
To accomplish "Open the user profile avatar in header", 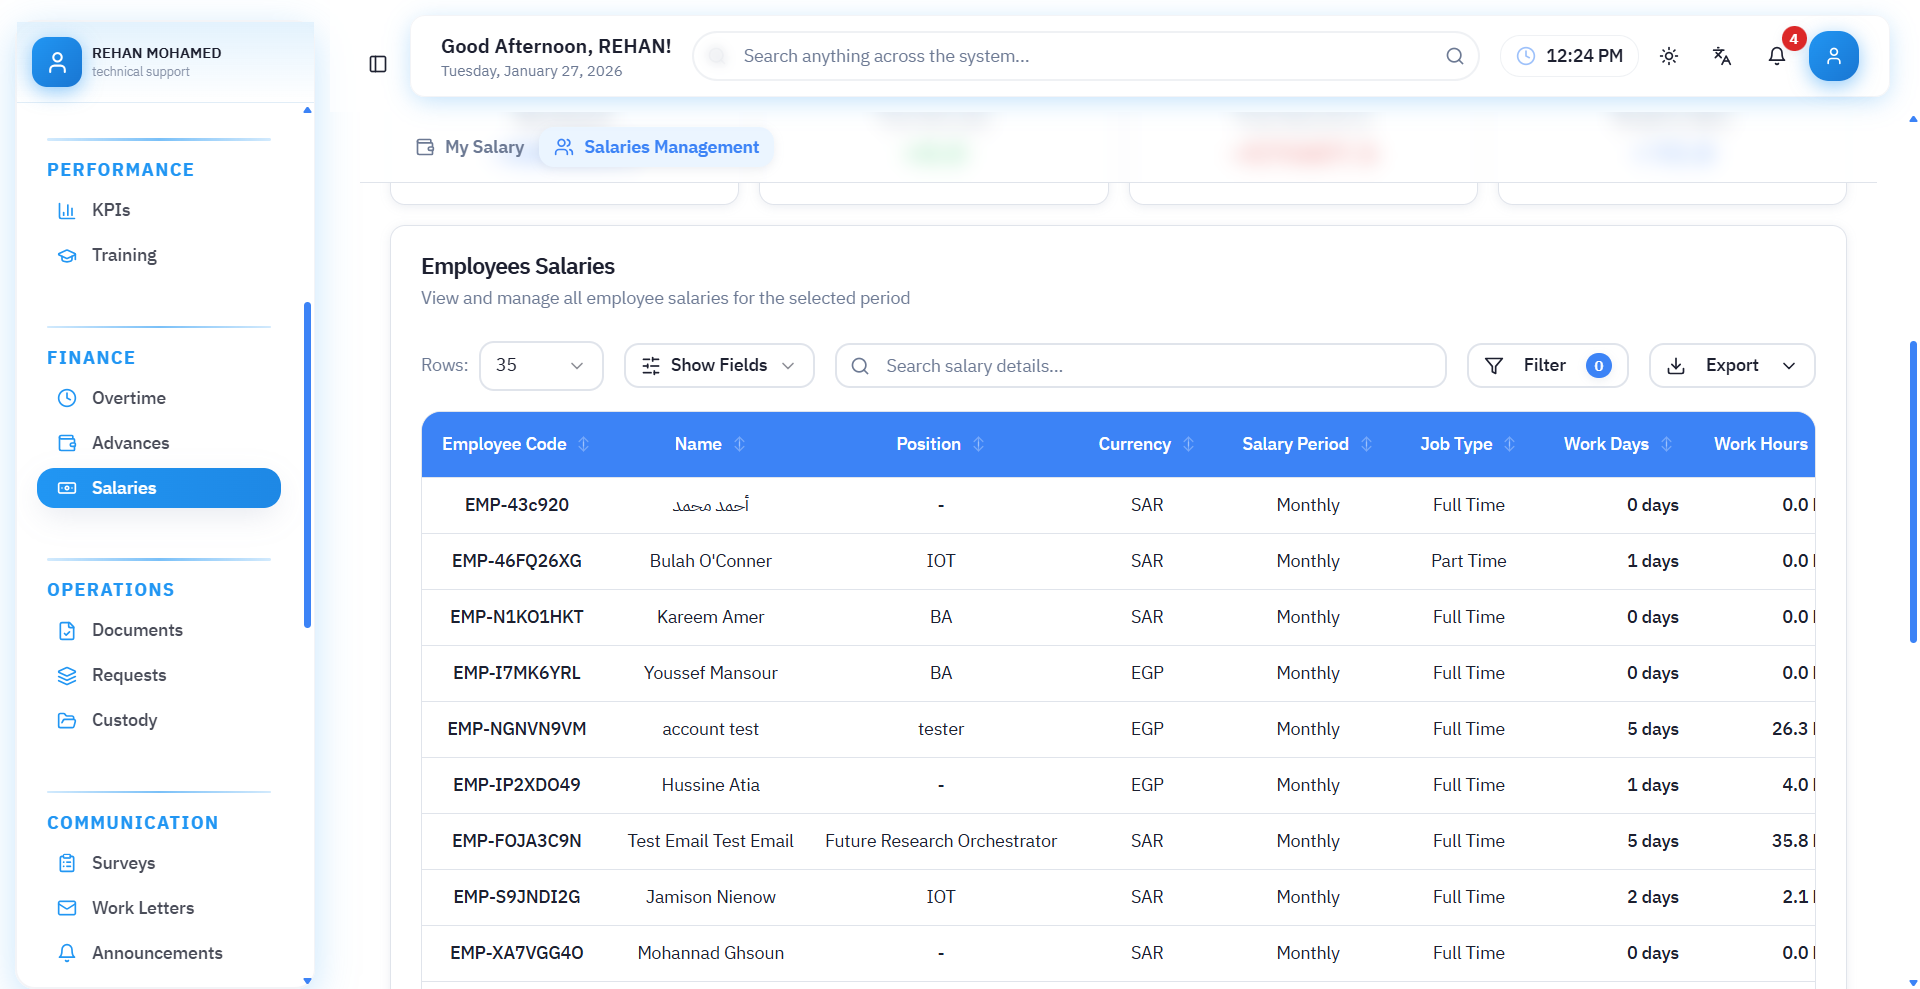I will click(1833, 56).
